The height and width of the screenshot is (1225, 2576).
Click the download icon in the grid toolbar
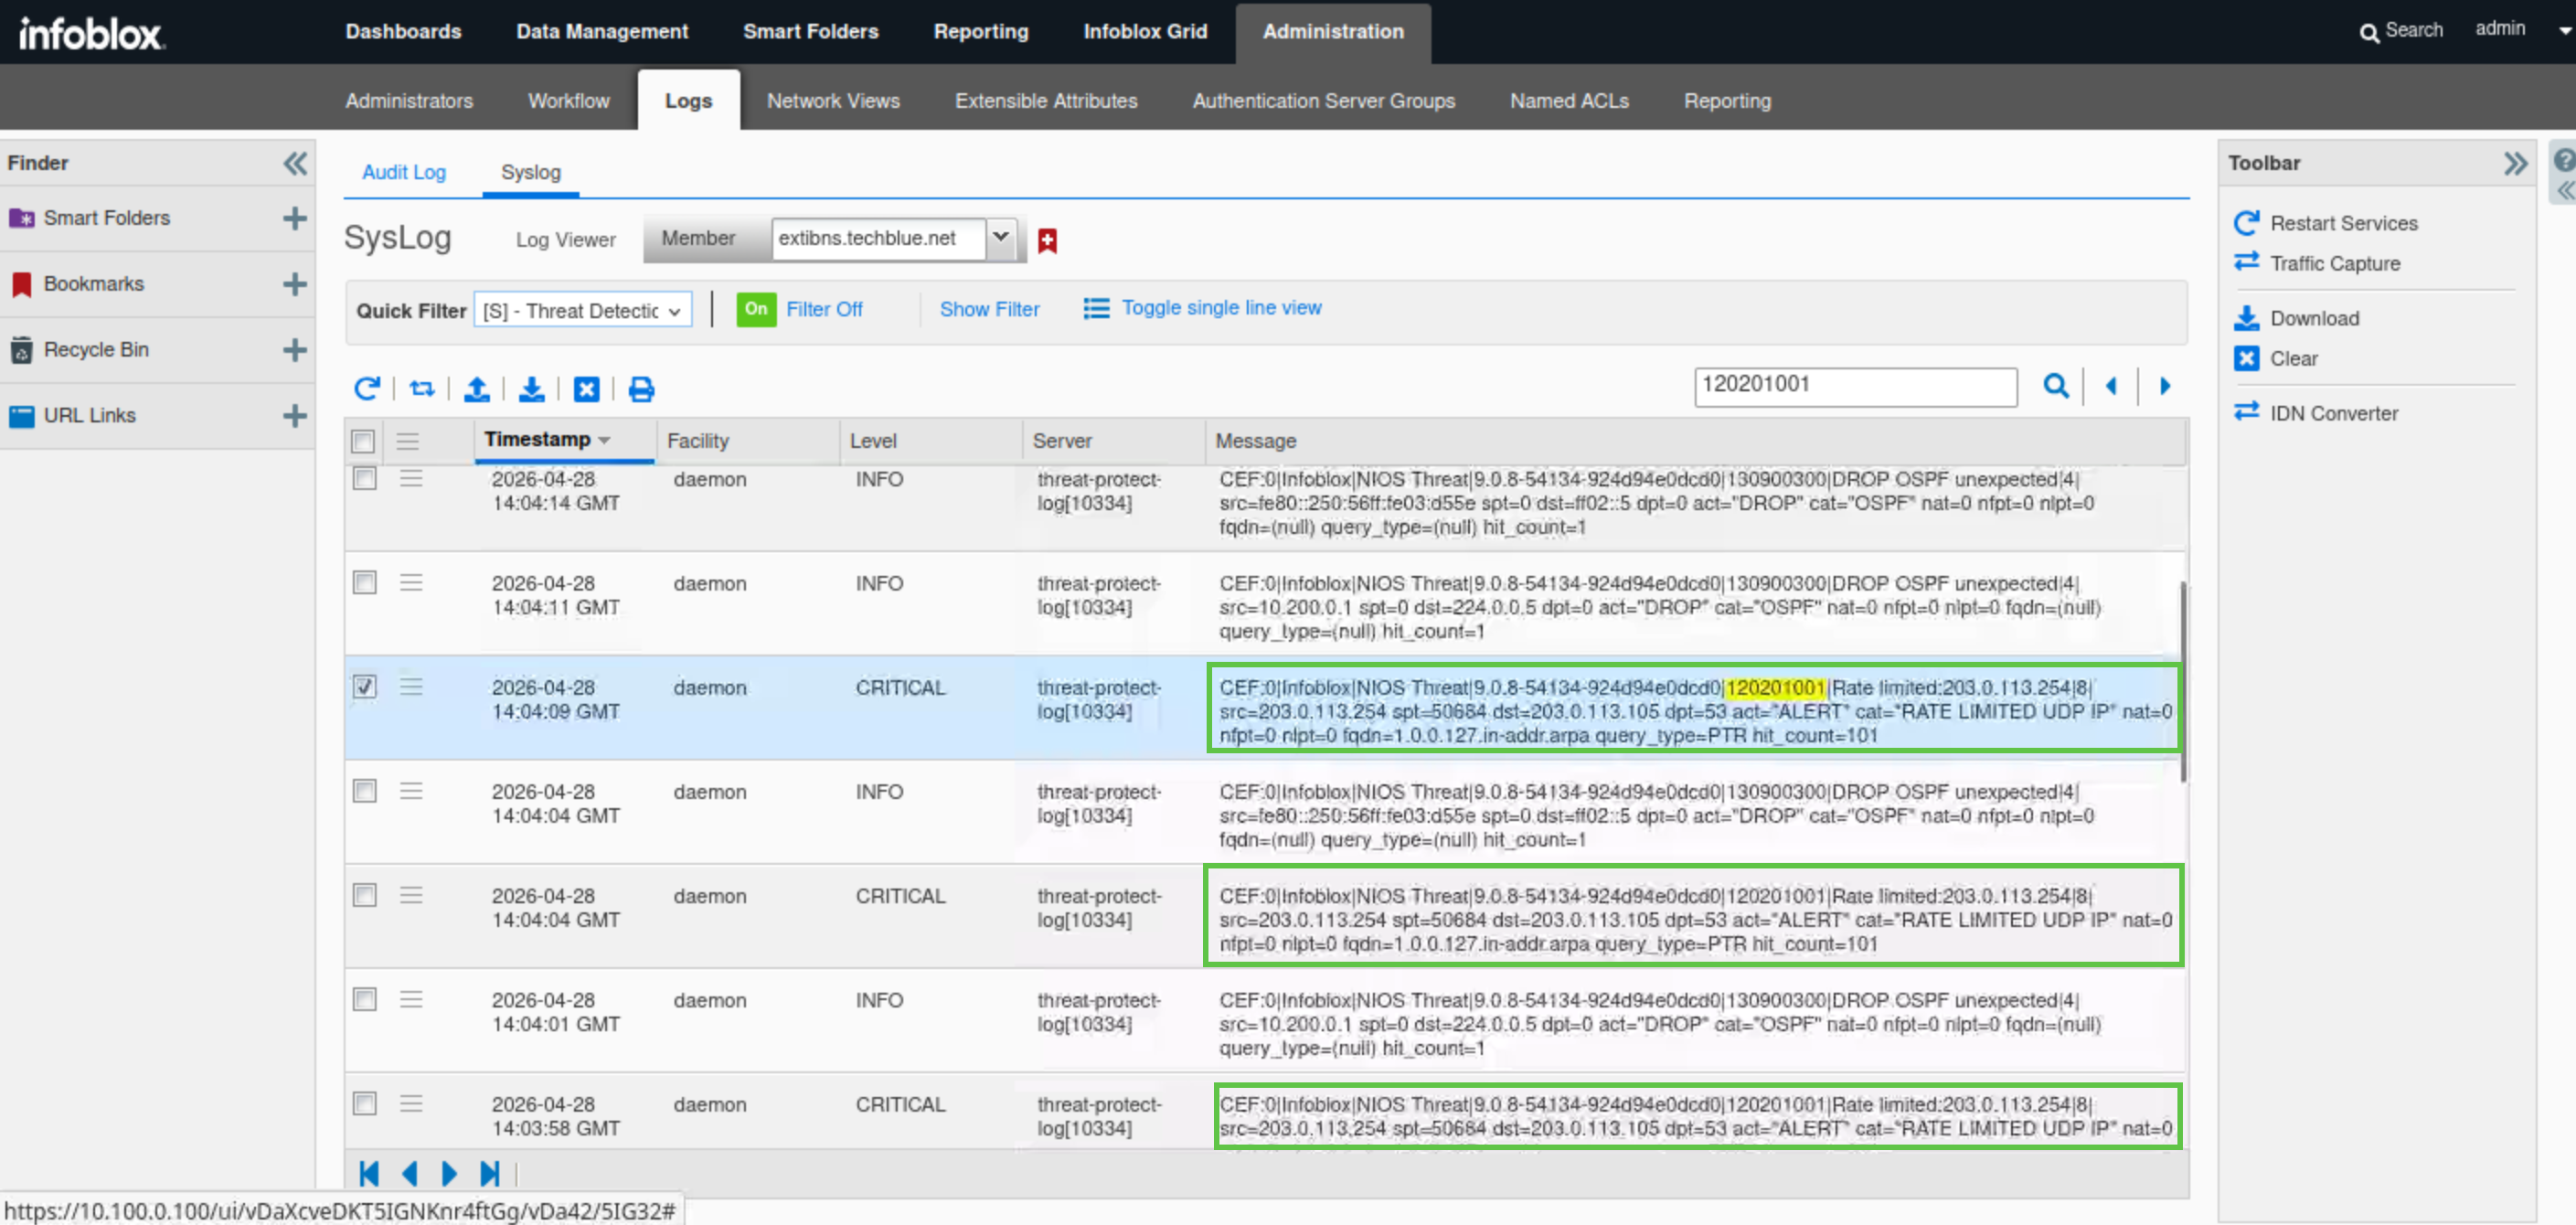coord(532,388)
